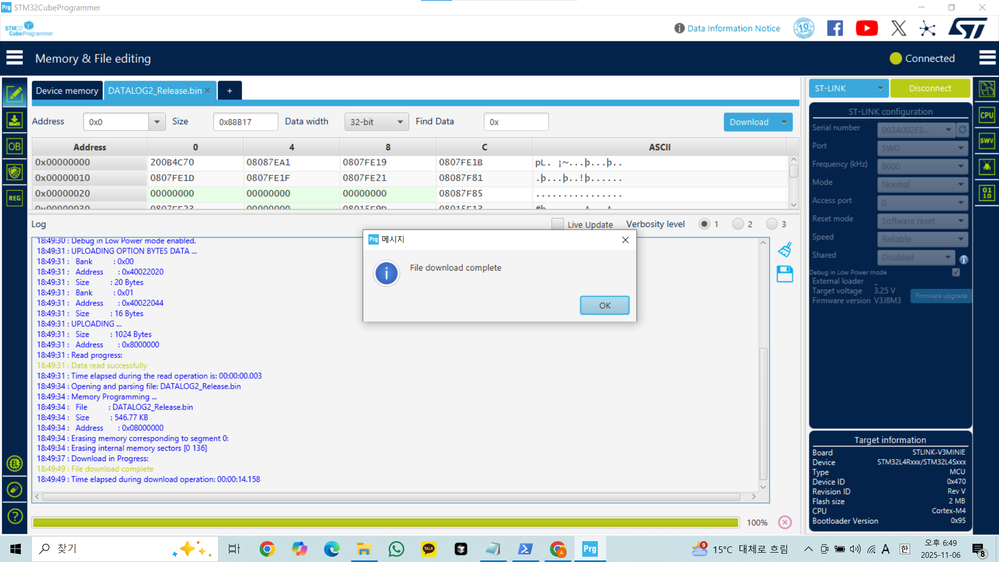Click the Download button
The width and height of the screenshot is (999, 562).
[749, 122]
